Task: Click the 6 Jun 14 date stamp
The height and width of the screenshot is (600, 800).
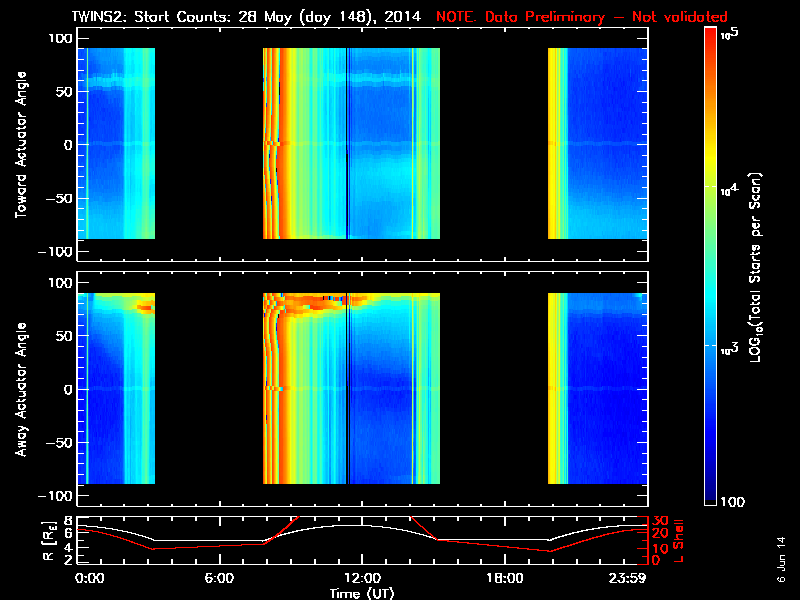Action: coord(781,559)
